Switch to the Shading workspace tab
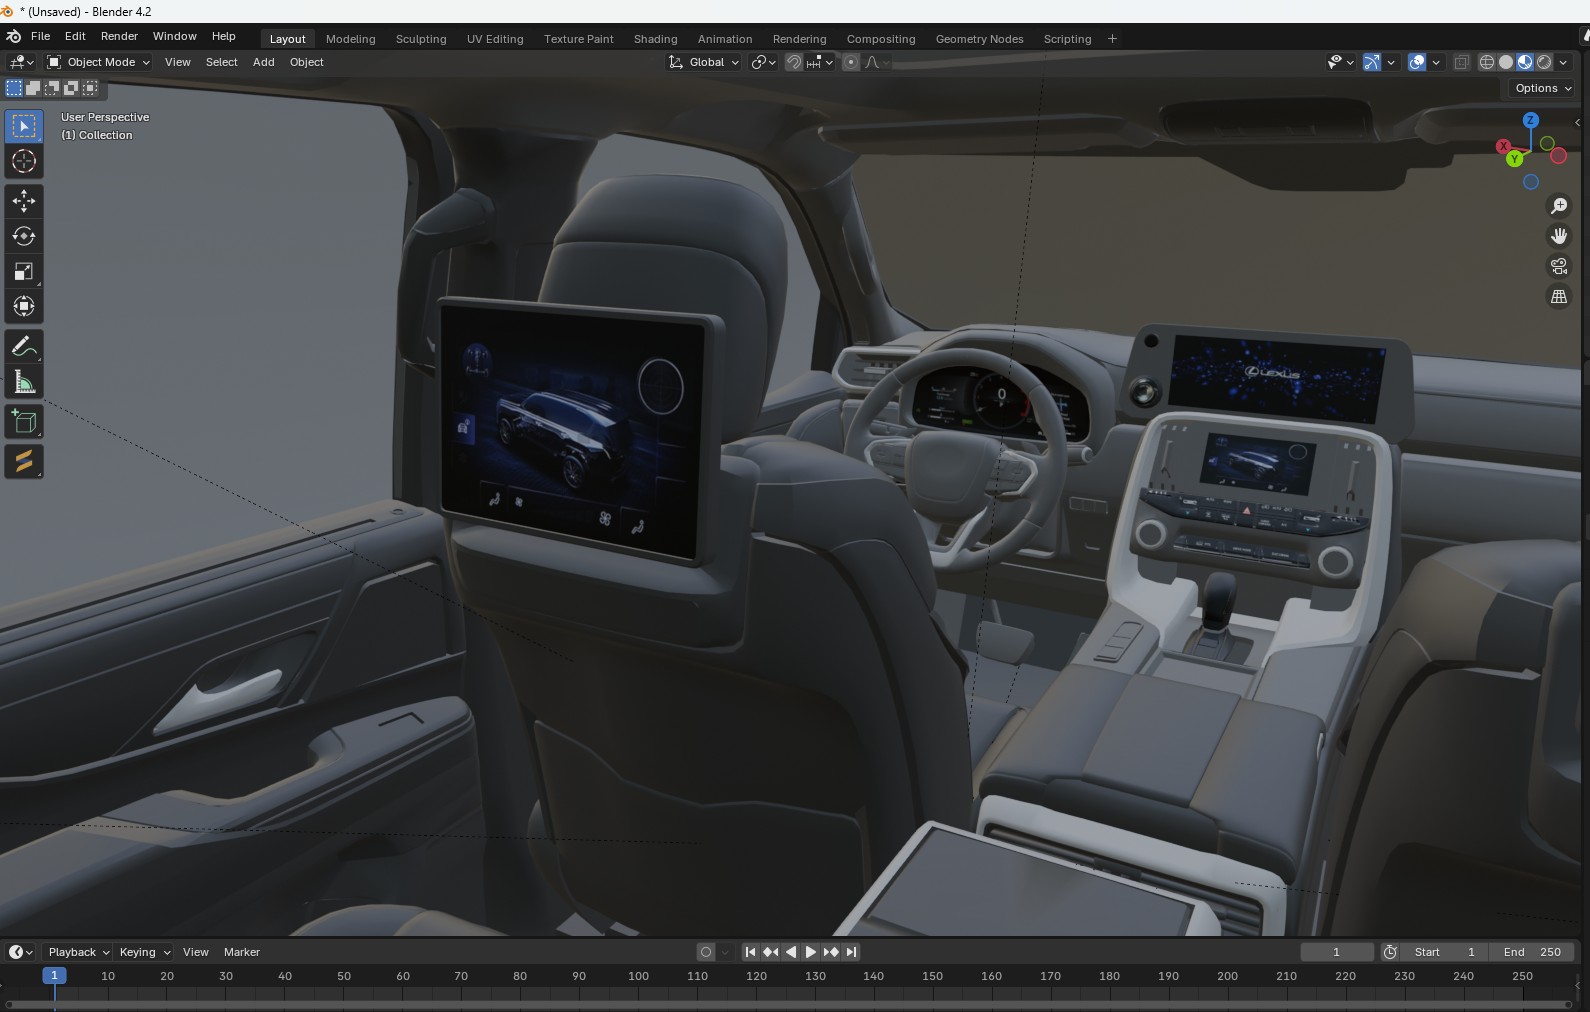1590x1012 pixels. click(x=655, y=39)
